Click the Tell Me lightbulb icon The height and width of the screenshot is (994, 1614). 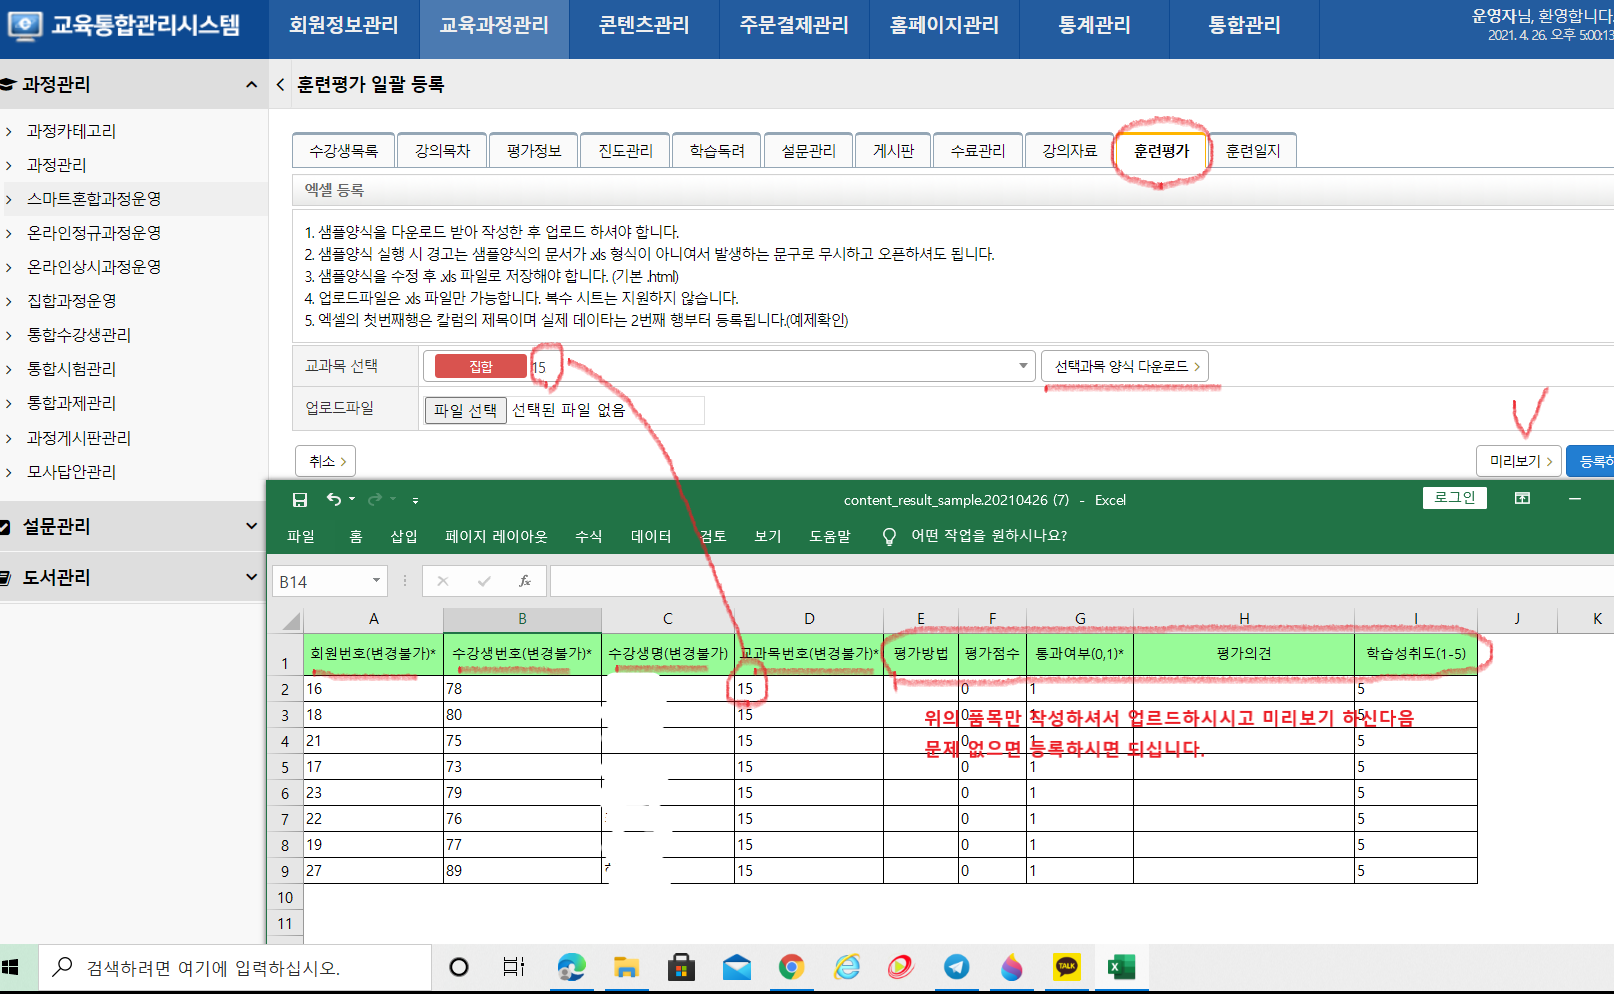point(888,537)
